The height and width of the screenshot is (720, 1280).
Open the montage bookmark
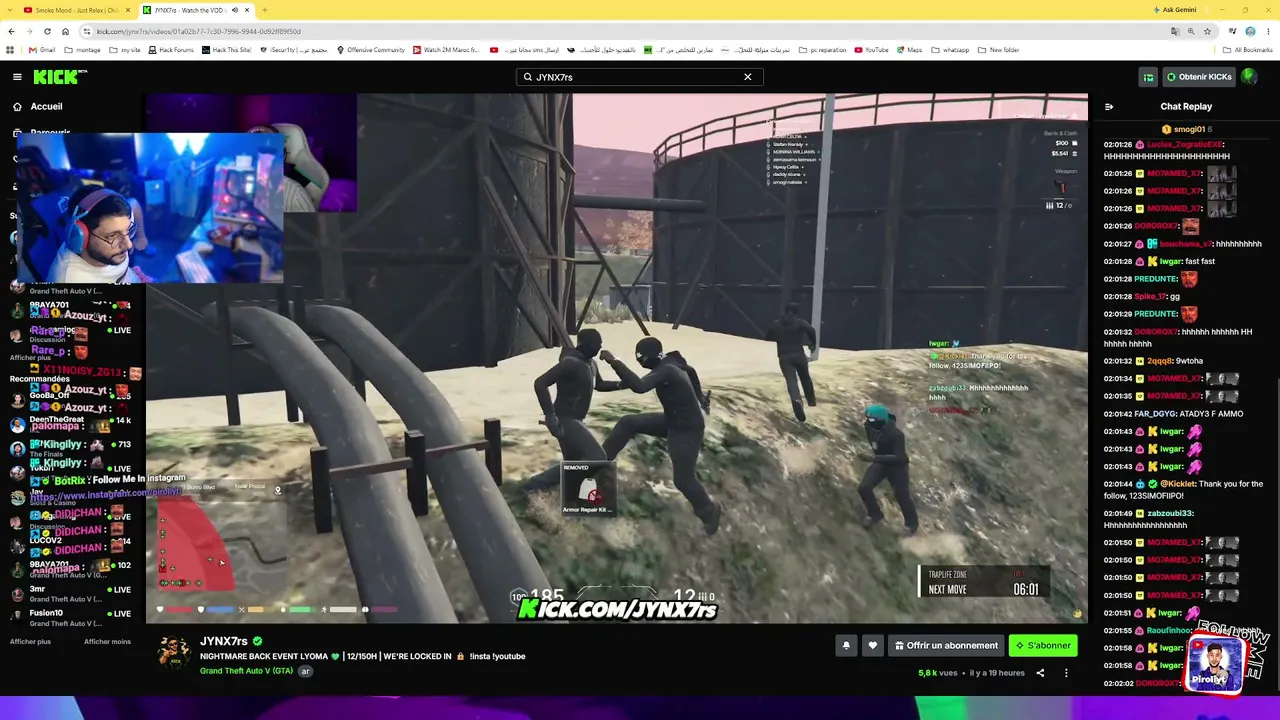coord(84,50)
